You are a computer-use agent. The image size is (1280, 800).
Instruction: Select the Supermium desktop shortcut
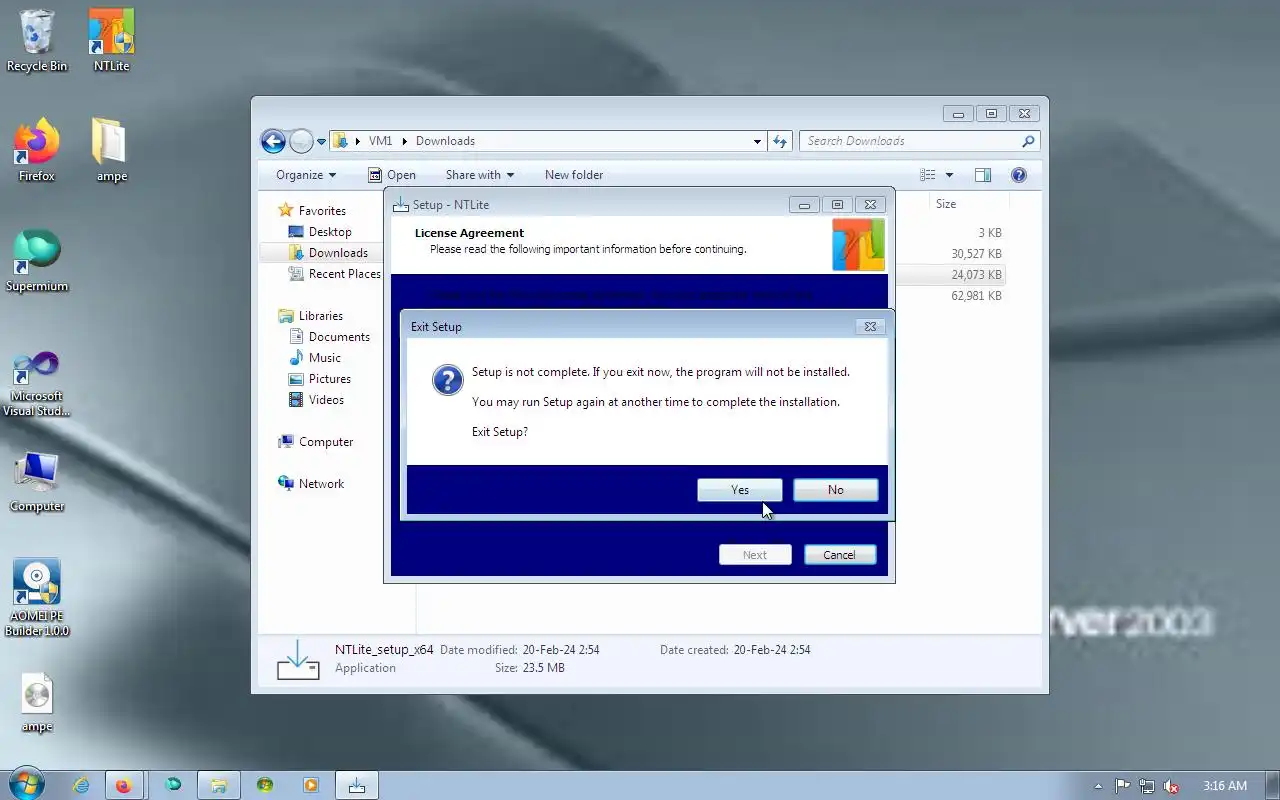coord(37,261)
